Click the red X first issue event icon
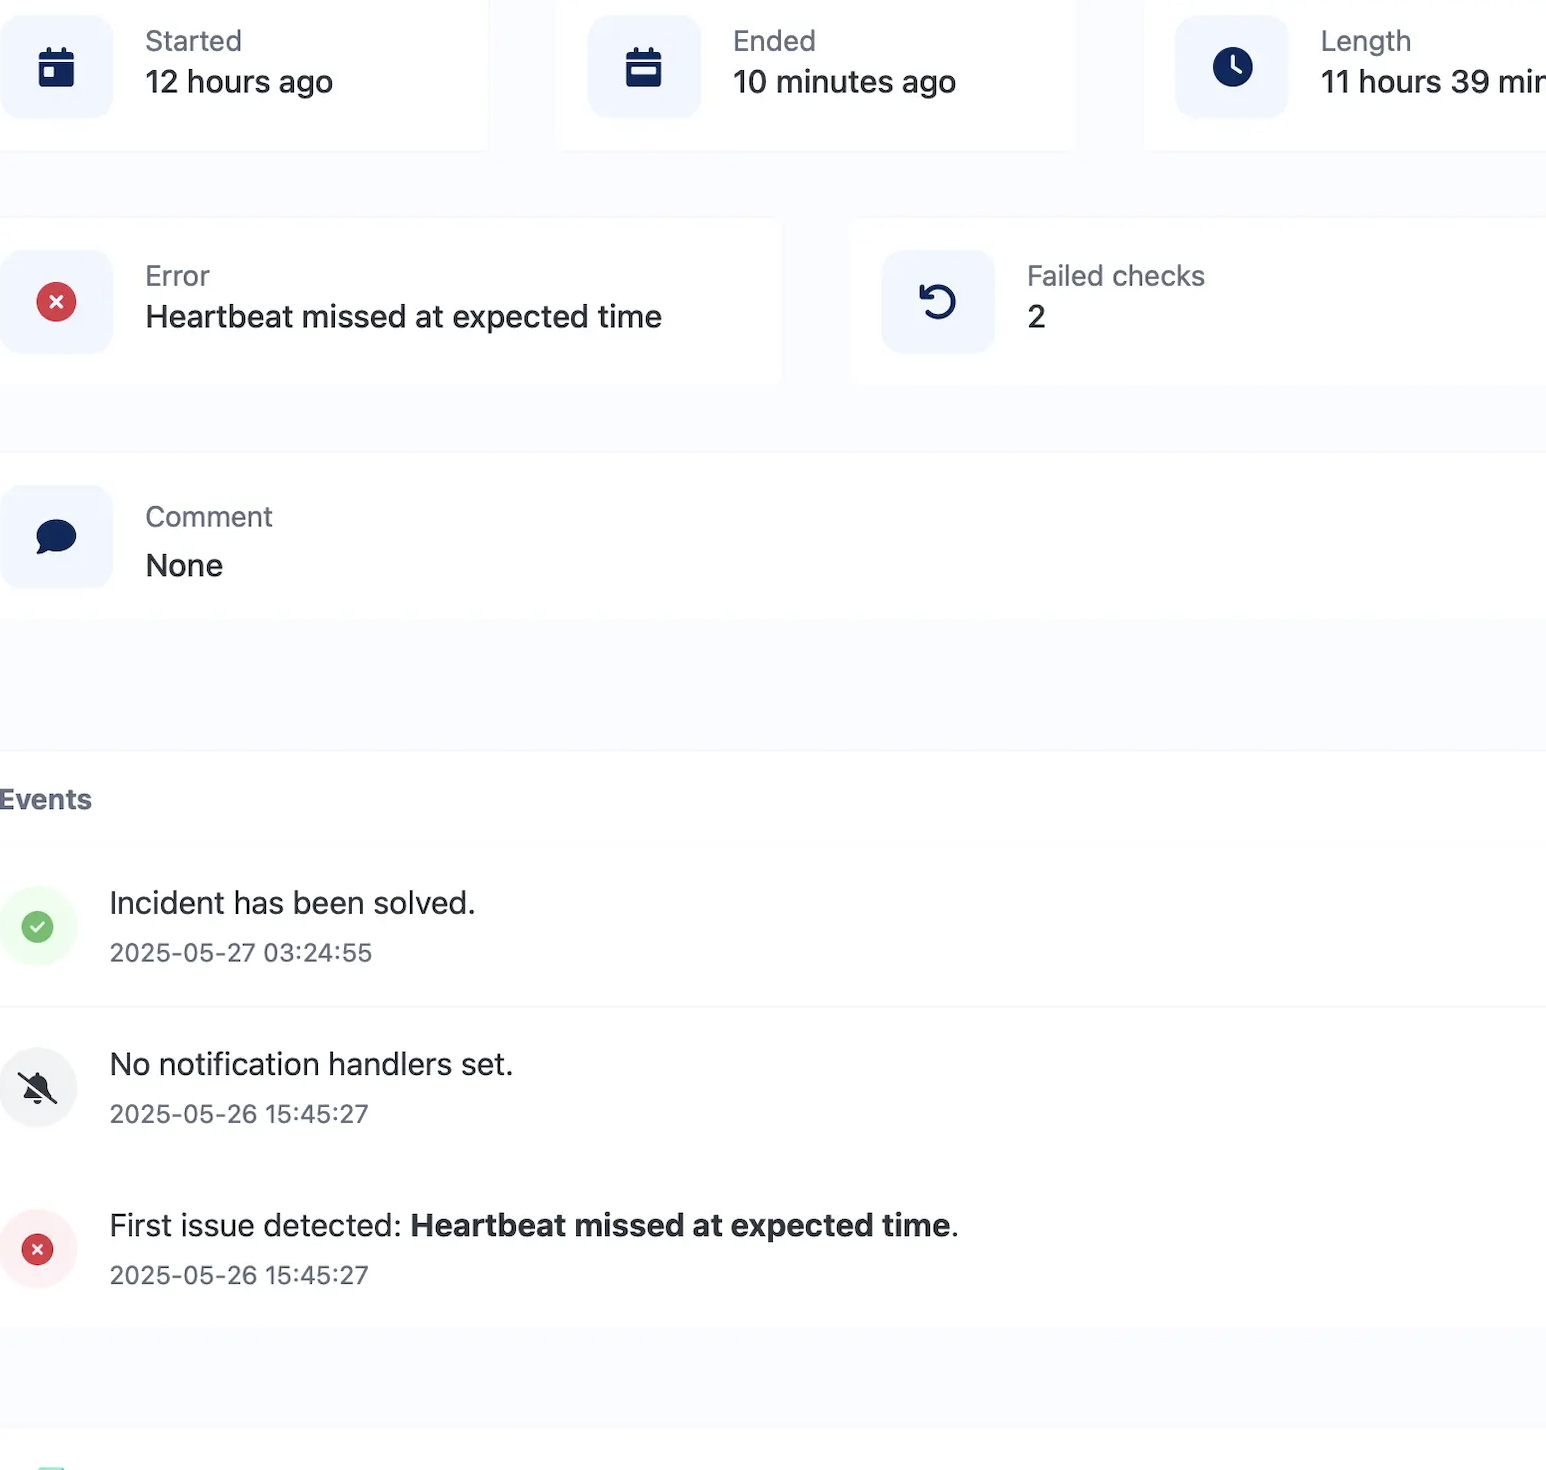Image resolution: width=1546 pixels, height=1470 pixels. coord(38,1249)
